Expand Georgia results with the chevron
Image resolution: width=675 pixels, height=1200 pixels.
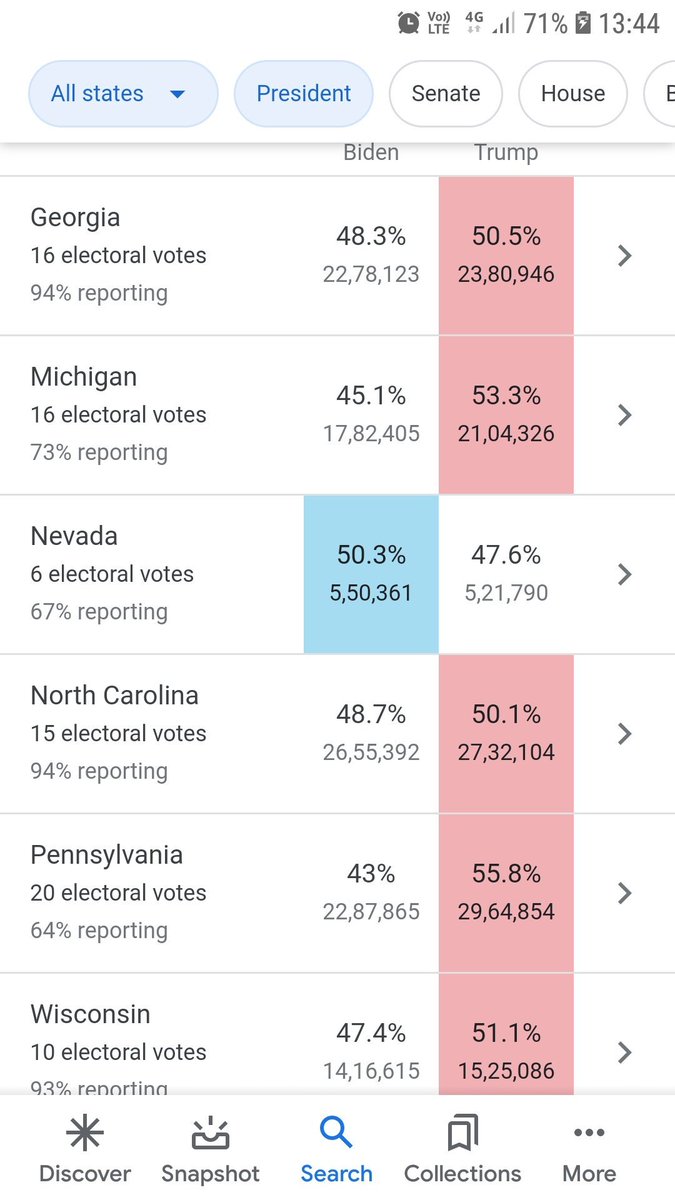coord(625,256)
